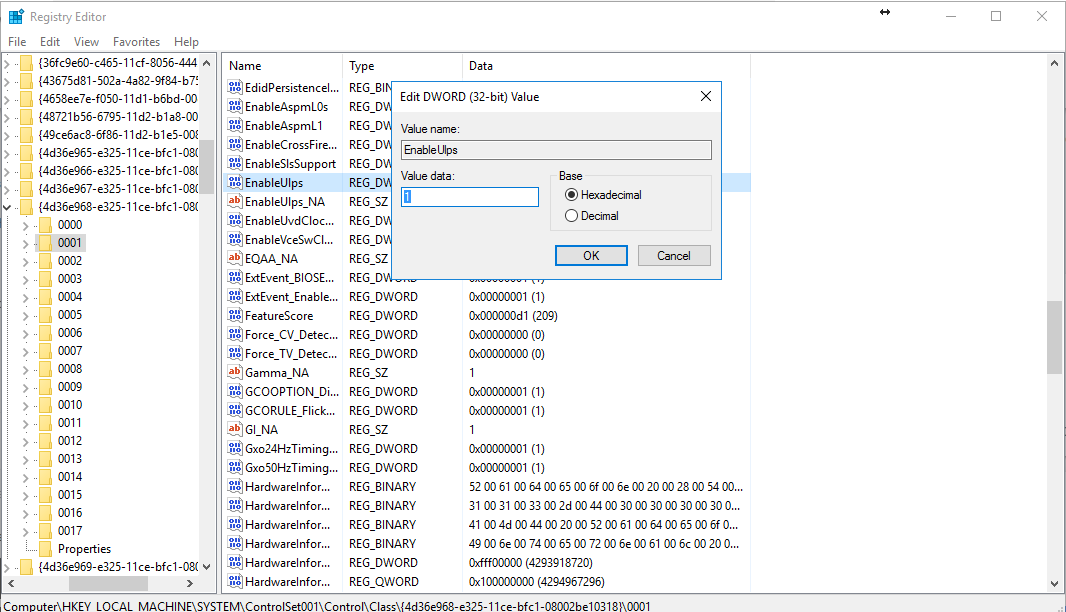Select the 0003 key in the tree

click(69, 279)
